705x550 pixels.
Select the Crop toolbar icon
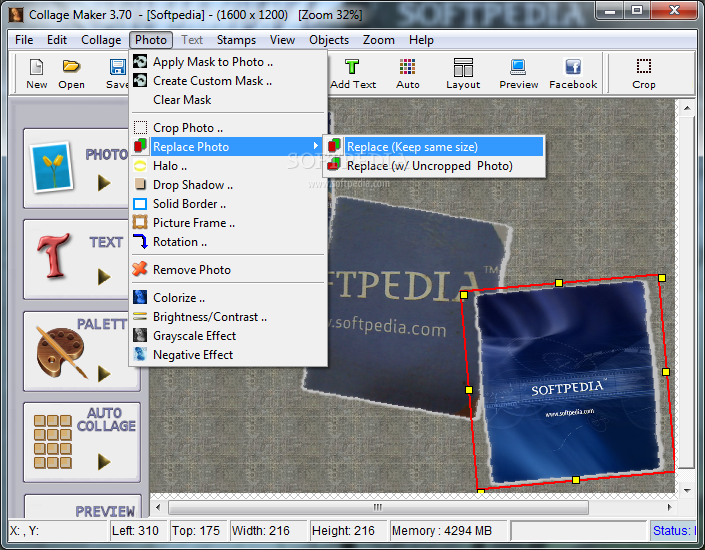coord(643,66)
